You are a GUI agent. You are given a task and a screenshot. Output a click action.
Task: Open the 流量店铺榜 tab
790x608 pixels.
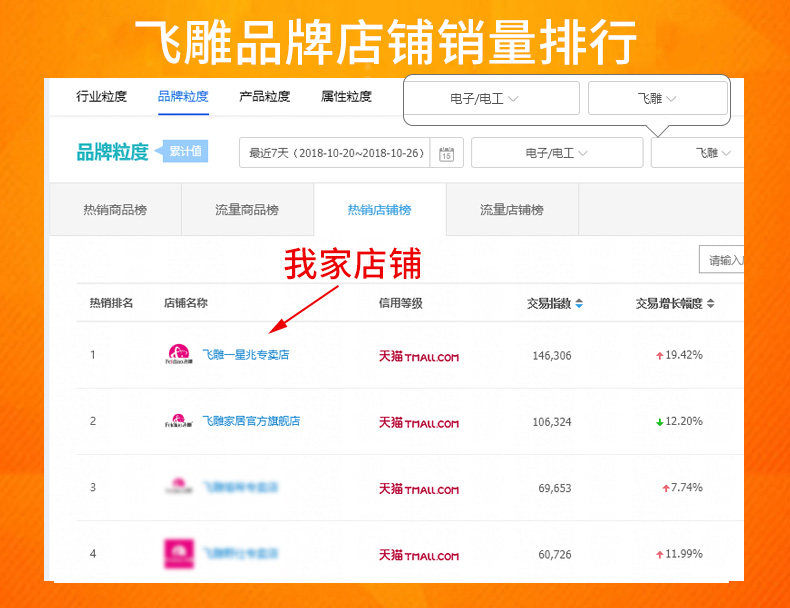pyautogui.click(x=512, y=210)
